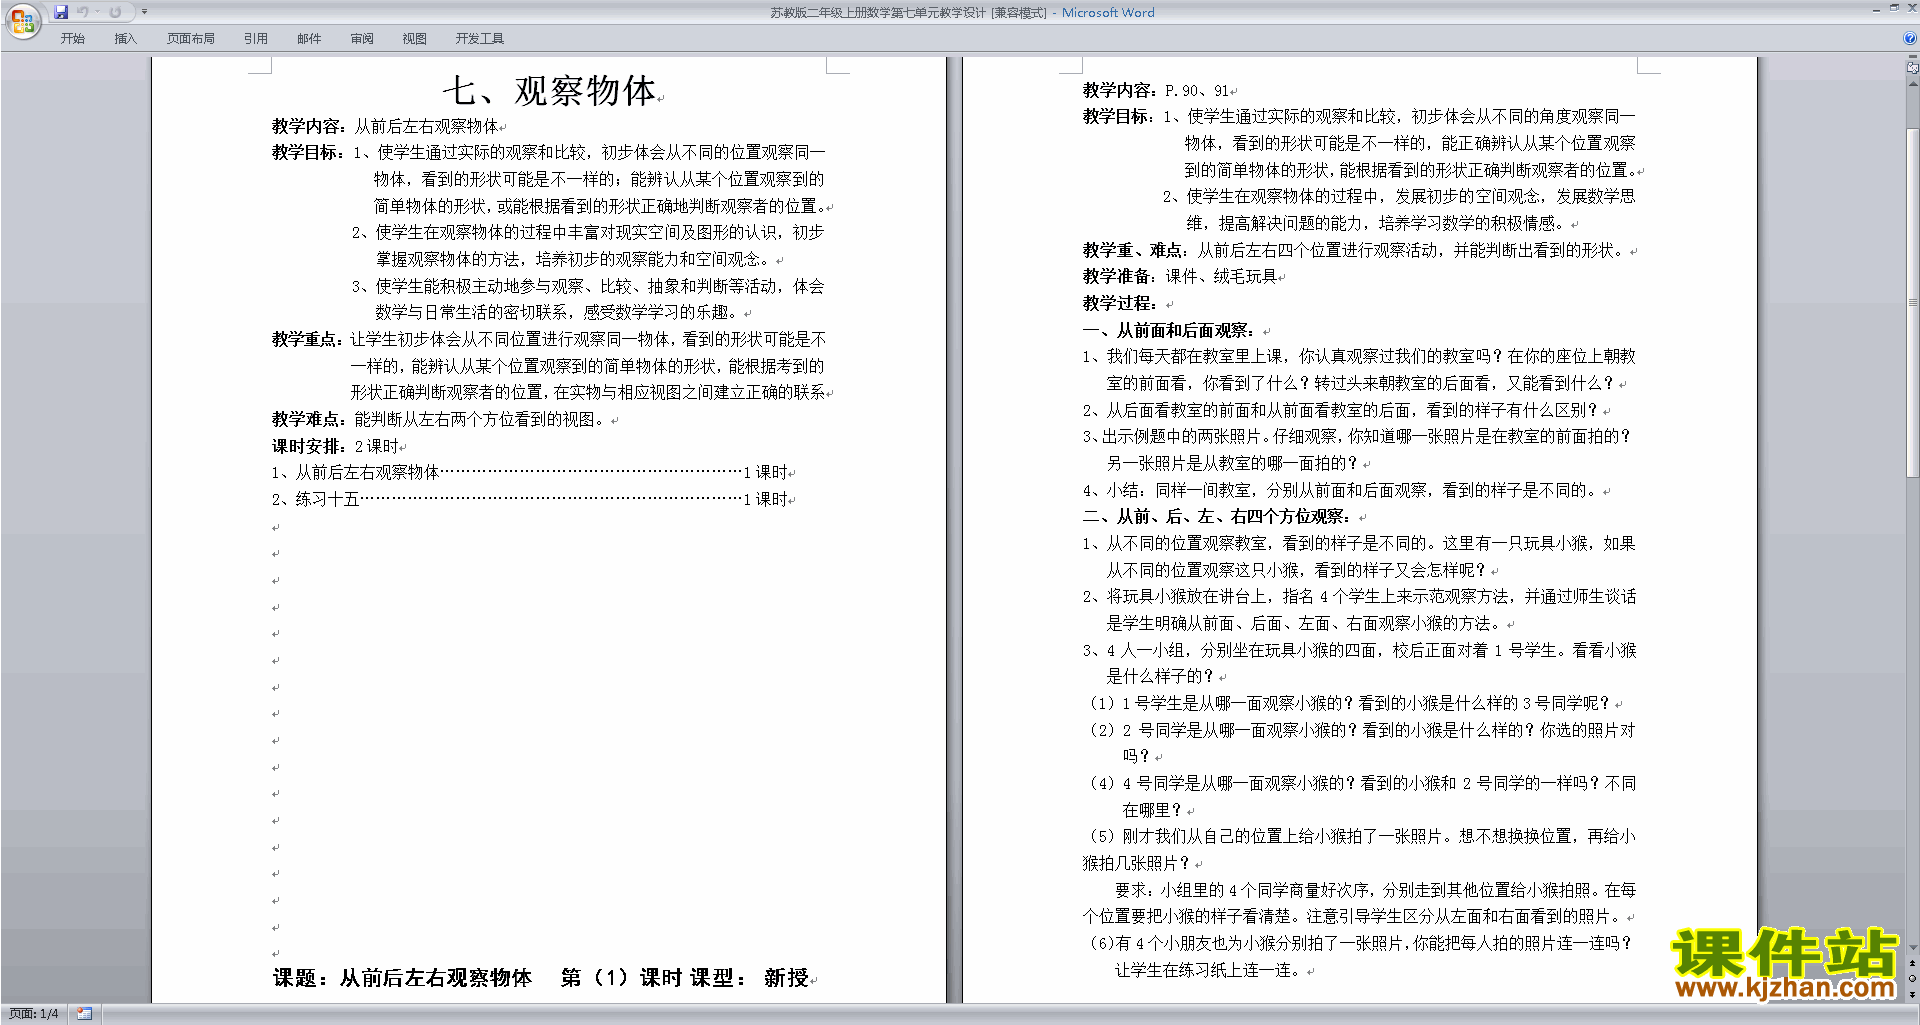
Task: Click 教学内容：P.90、91 on the second page
Action: (1157, 91)
